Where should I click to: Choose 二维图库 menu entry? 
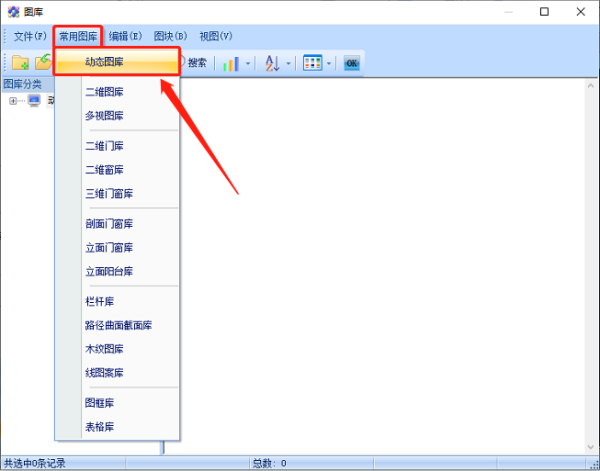point(105,92)
